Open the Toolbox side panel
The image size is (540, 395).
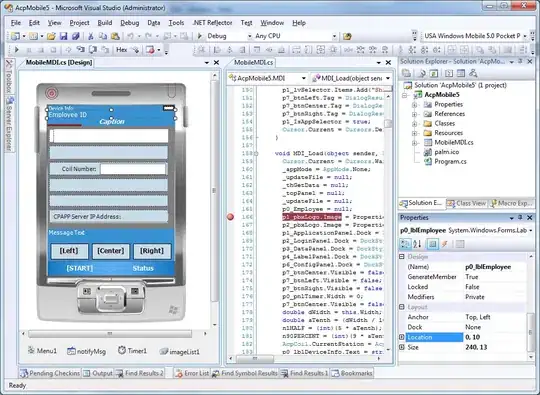click(x=9, y=76)
